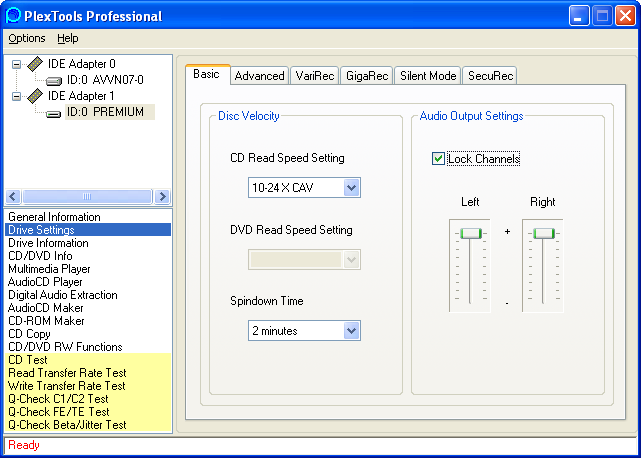Viewport: 641px width, 458px height.
Task: Click the PlexTools logo icon in title bar
Action: (x=13, y=16)
